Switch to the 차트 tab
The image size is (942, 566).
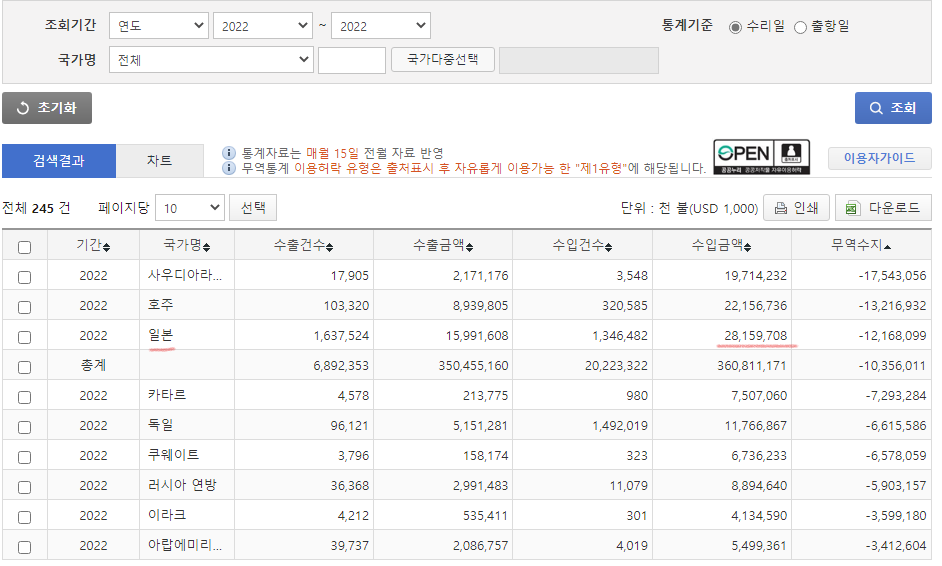[159, 161]
